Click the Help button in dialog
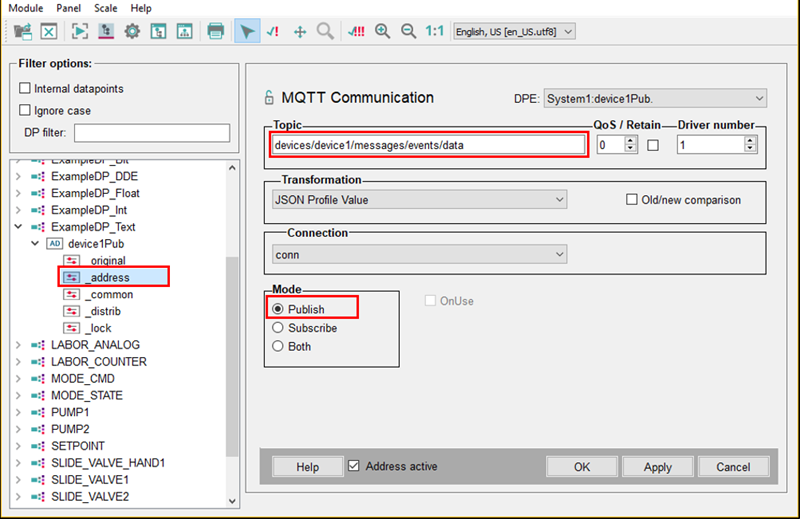This screenshot has height=519, width=800. pyautogui.click(x=308, y=467)
